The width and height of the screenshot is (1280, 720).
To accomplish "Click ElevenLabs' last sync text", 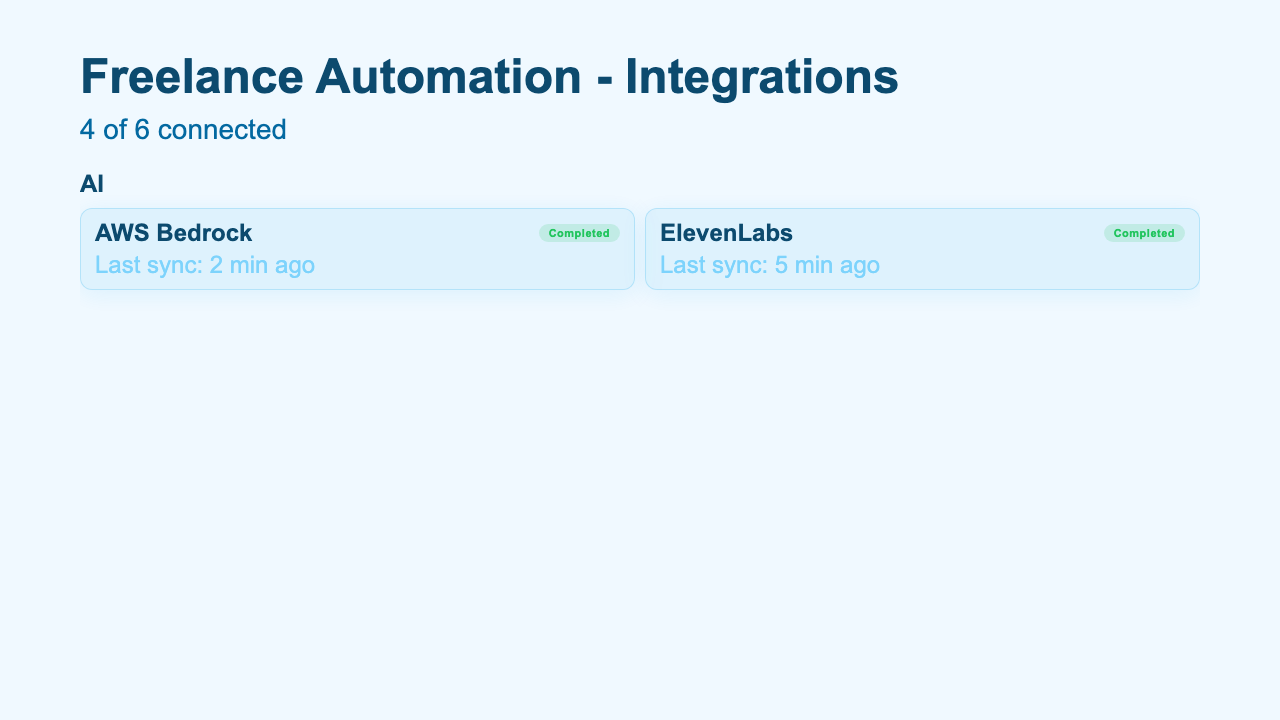I will click(x=770, y=265).
